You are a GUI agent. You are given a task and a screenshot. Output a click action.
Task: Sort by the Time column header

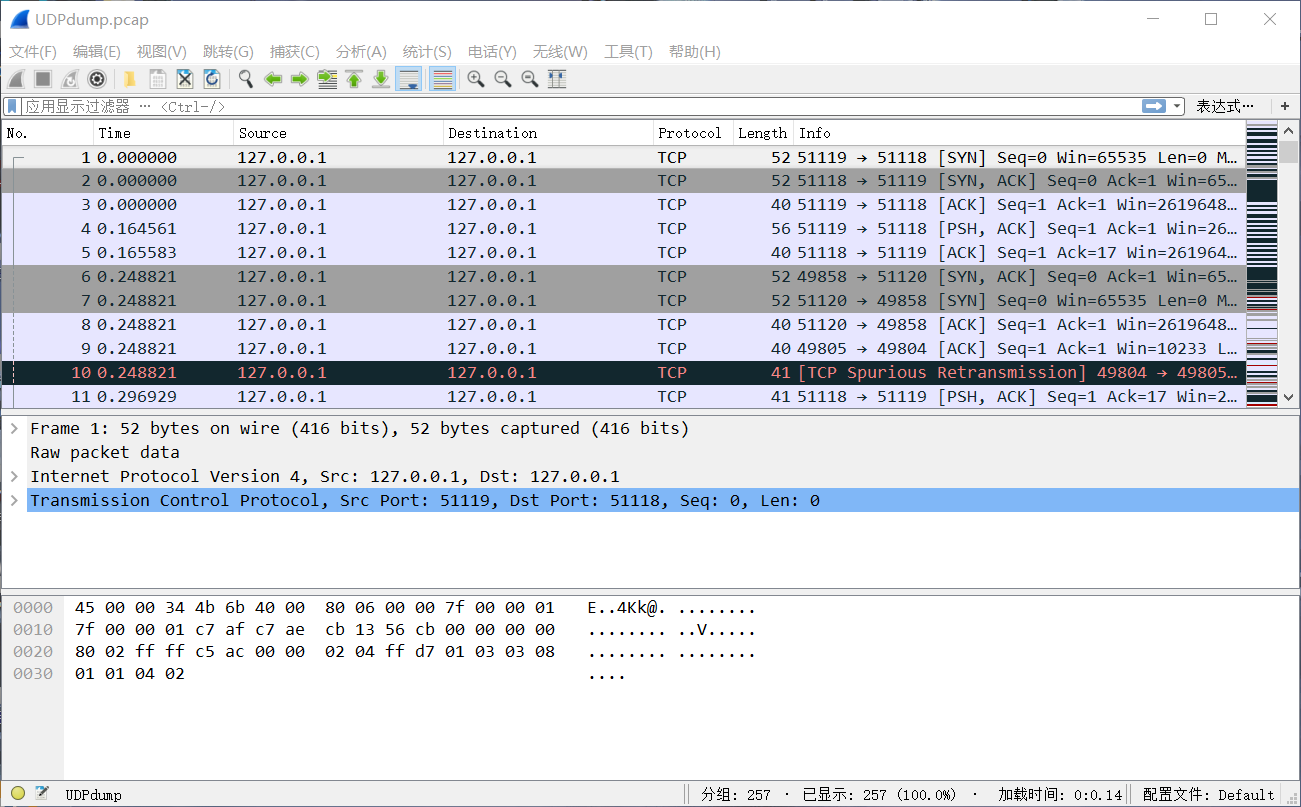coord(164,133)
